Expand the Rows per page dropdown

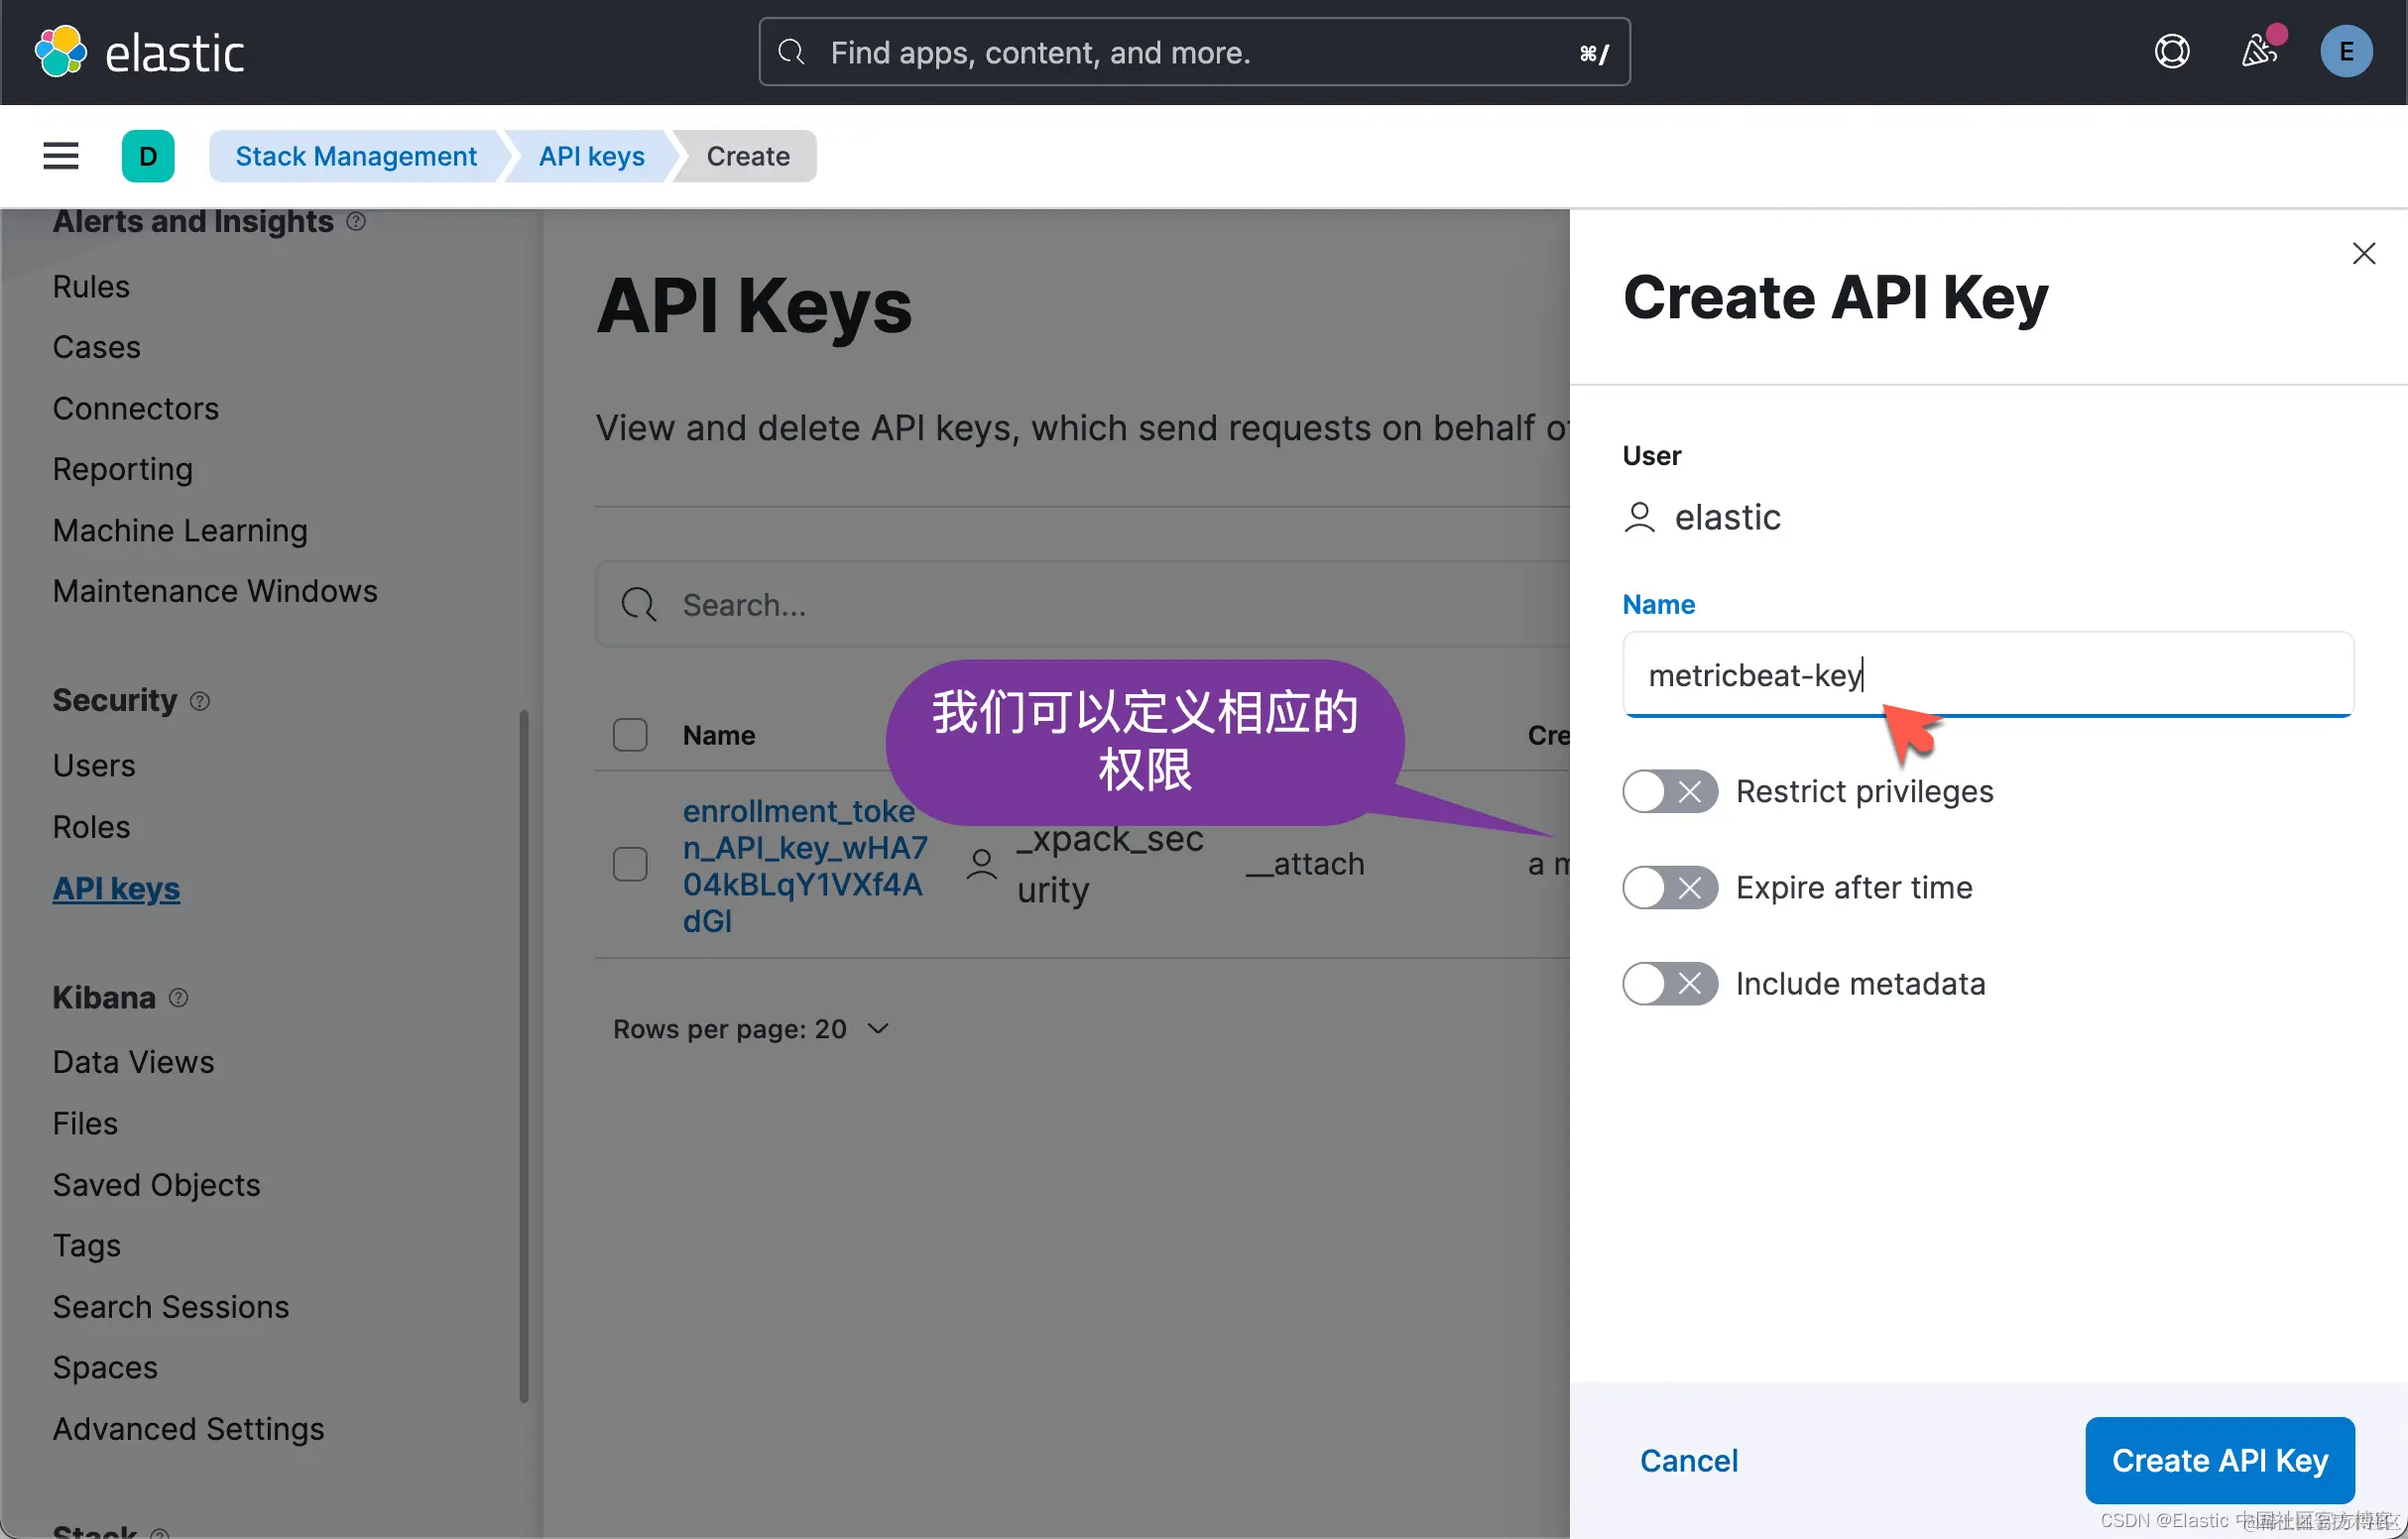(x=751, y=1029)
